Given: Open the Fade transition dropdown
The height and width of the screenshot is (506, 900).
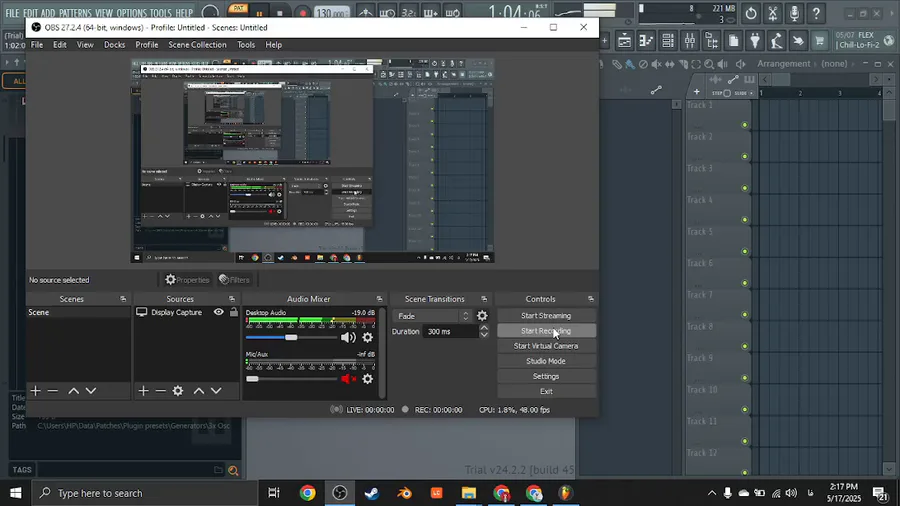Looking at the screenshot, I should (433, 316).
